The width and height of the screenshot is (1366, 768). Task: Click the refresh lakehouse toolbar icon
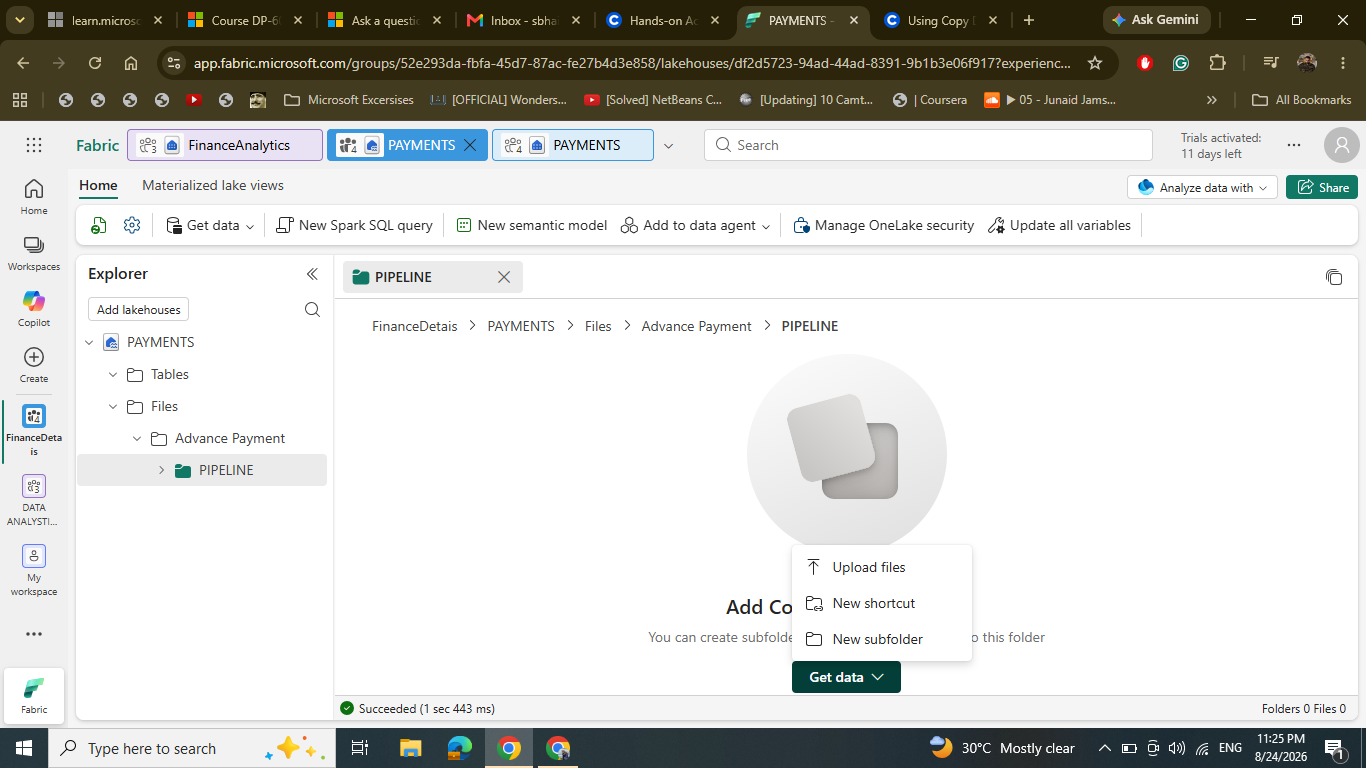[98, 225]
